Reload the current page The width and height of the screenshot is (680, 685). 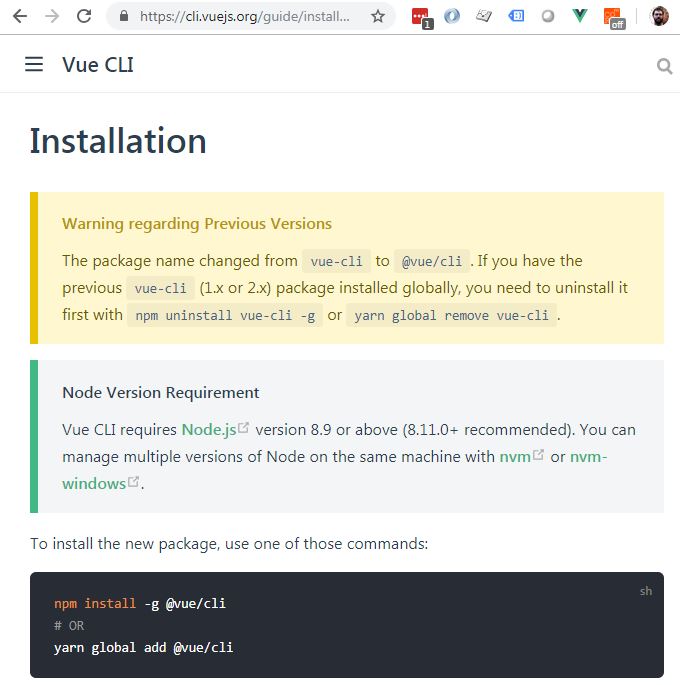(84, 17)
